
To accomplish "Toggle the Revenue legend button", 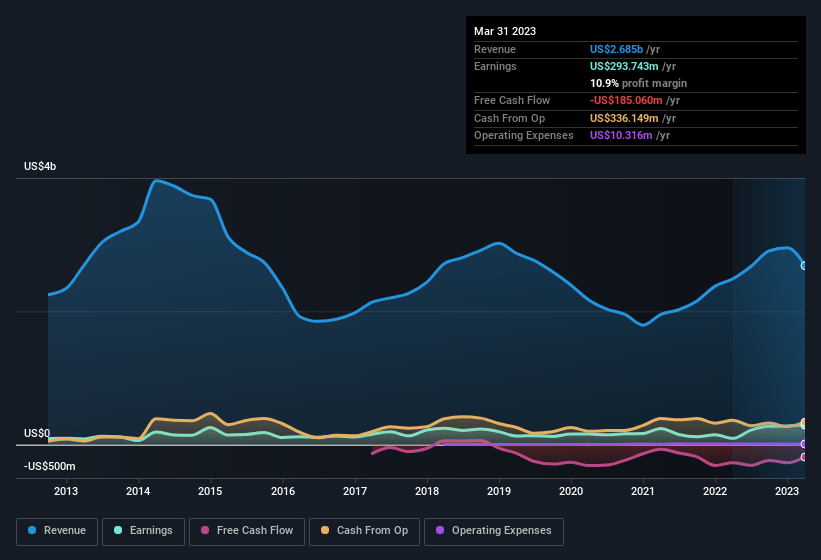I will 57,531.
